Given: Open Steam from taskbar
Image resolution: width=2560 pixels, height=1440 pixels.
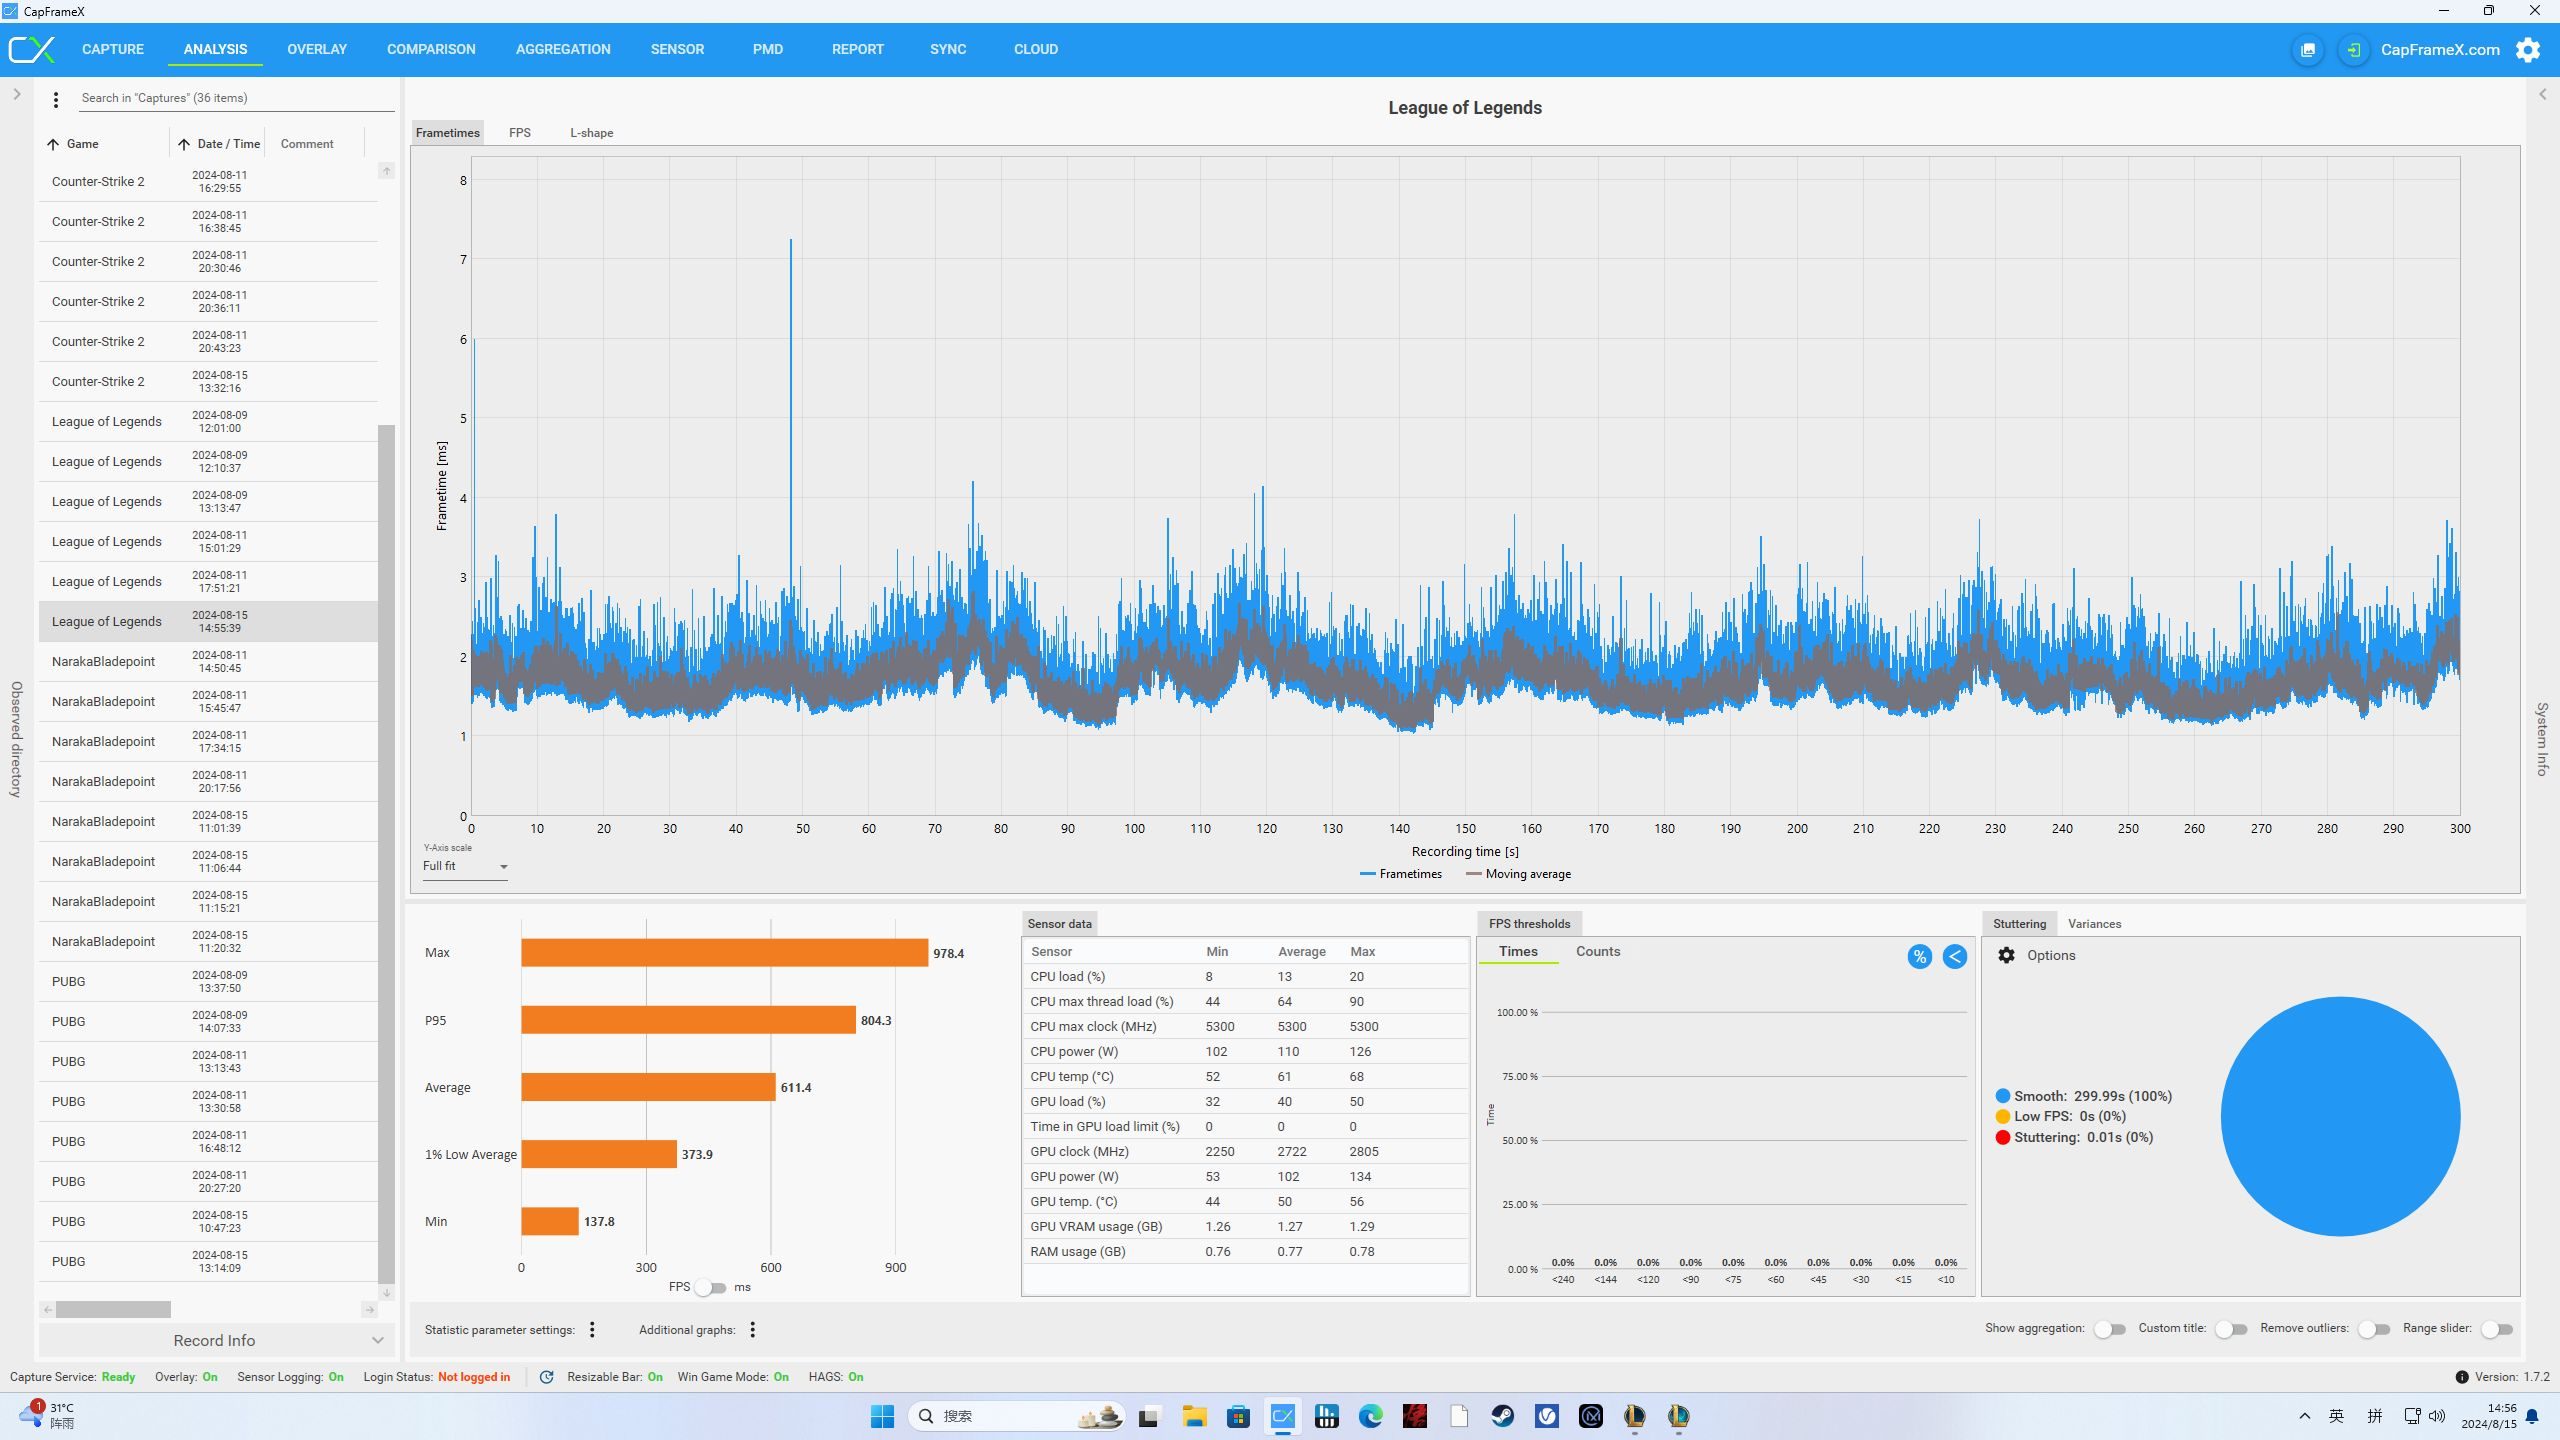Looking at the screenshot, I should tap(1502, 1416).
